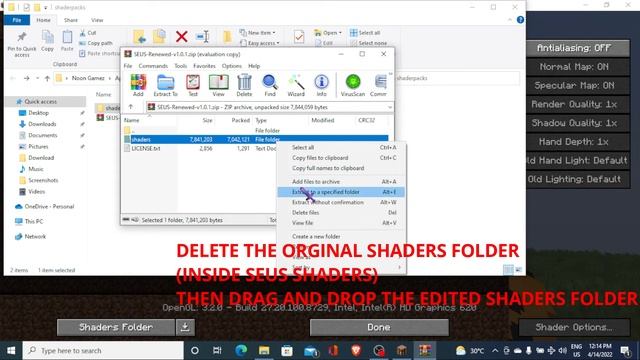Click the Paste icon in Explorer ribbon
Viewport: 640px width, 360px height.
coord(67,41)
